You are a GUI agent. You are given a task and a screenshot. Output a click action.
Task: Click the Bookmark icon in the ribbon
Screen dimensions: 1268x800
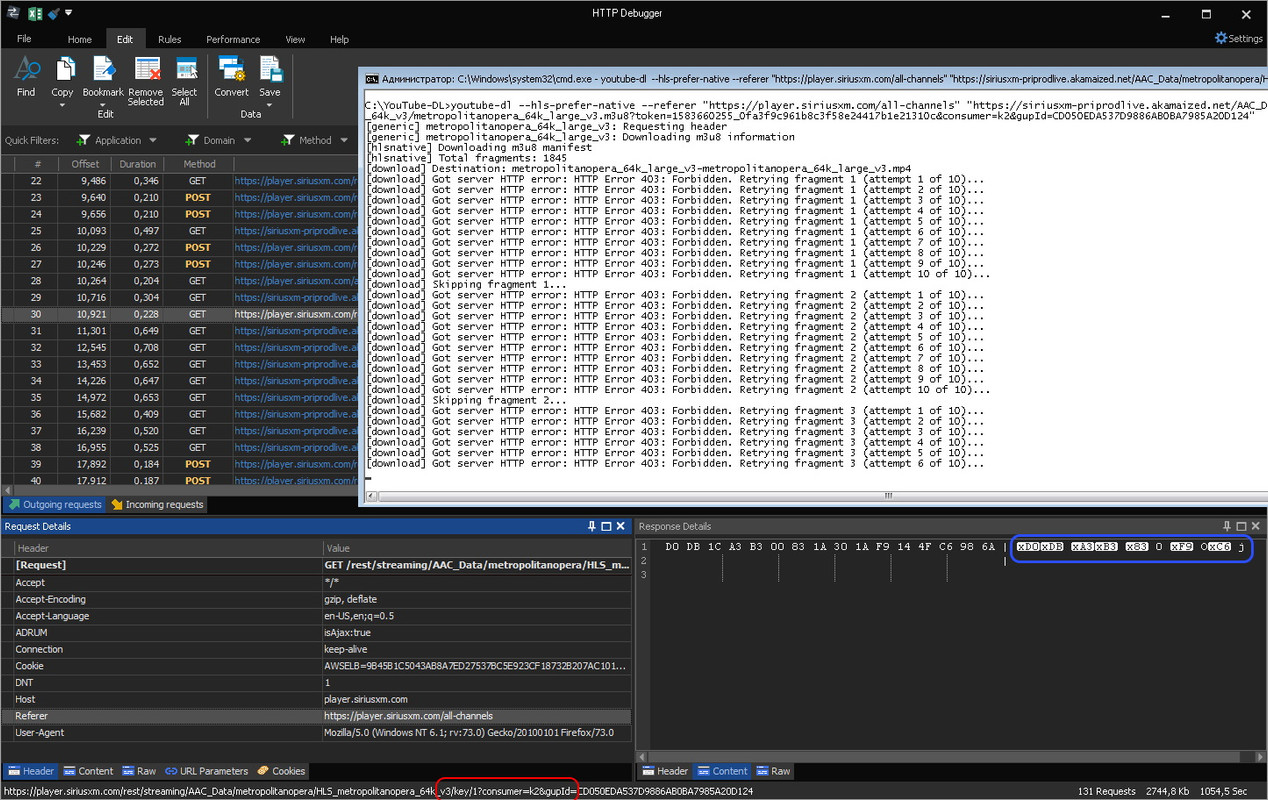[x=103, y=69]
